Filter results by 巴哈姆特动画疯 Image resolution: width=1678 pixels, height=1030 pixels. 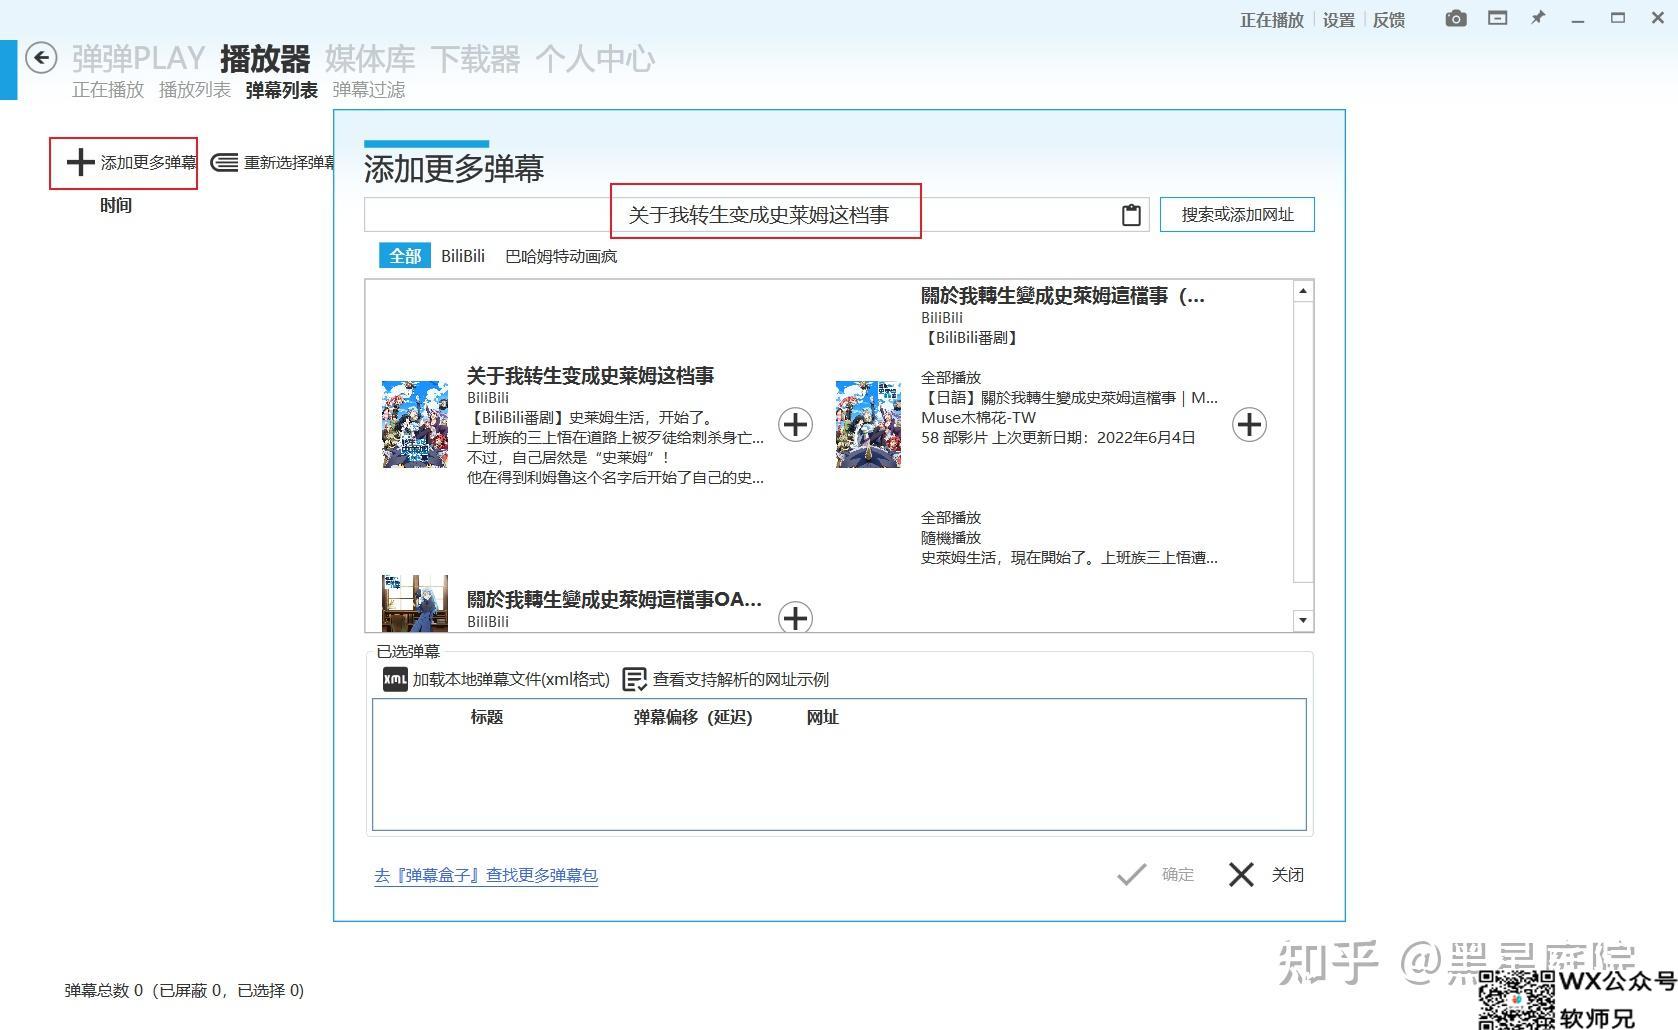561,256
